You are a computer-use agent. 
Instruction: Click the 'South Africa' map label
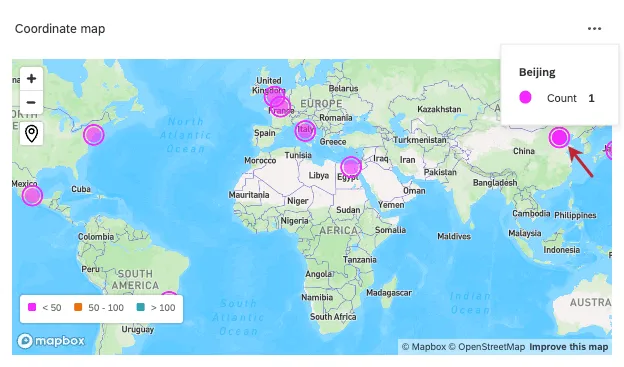click(333, 317)
